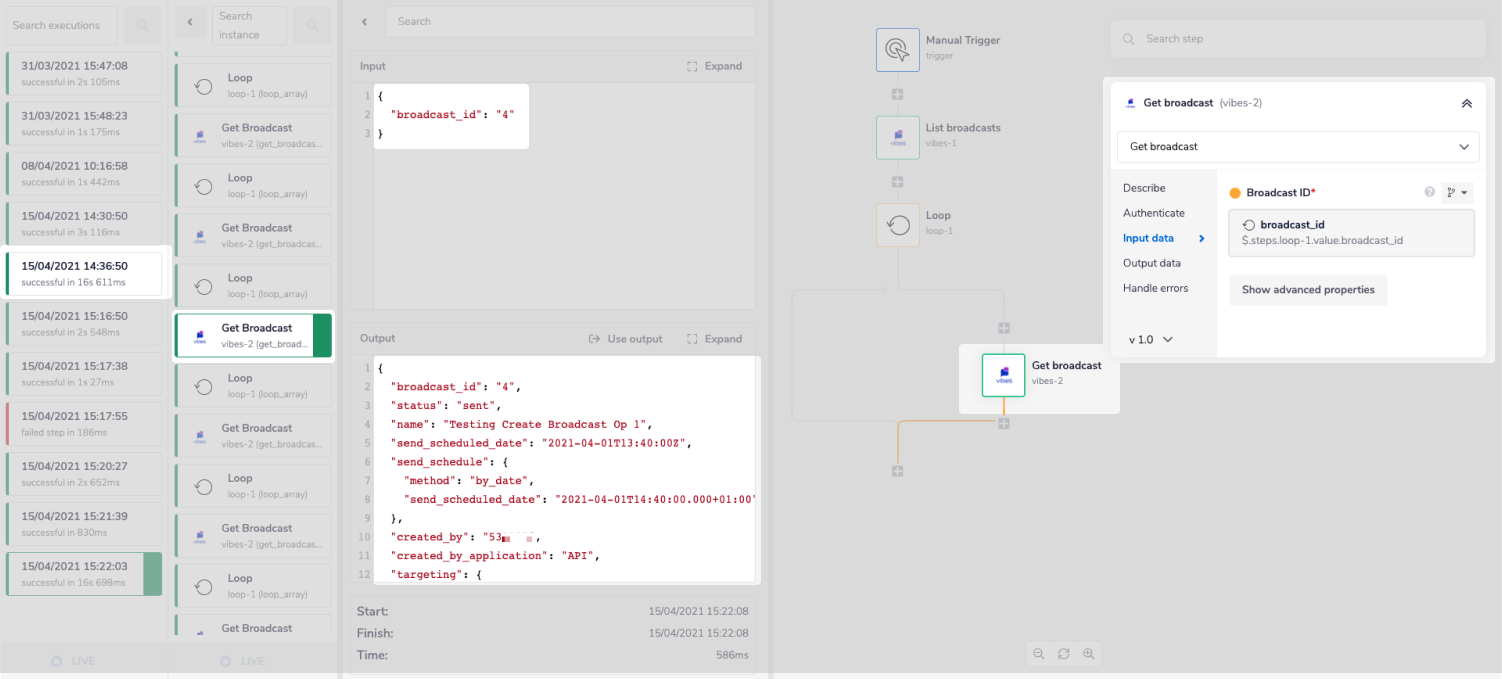Open the Get broadcast operation dropdown
Image resolution: width=1502 pixels, height=679 pixels.
pyautogui.click(x=1297, y=147)
